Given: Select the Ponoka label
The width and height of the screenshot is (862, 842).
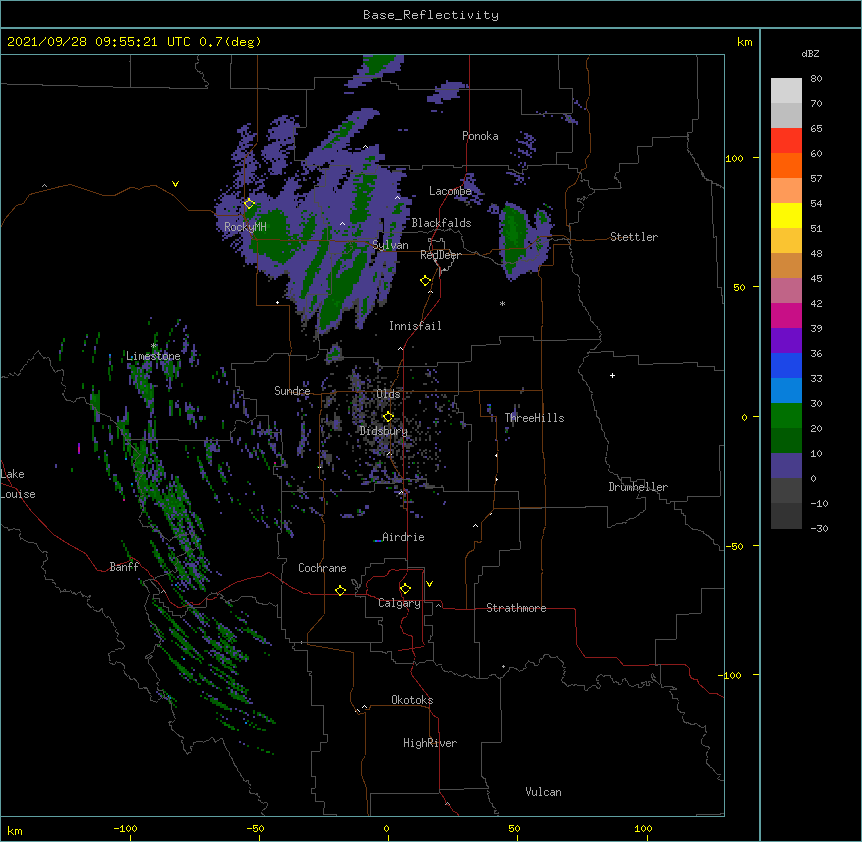Looking at the screenshot, I should (x=480, y=136).
